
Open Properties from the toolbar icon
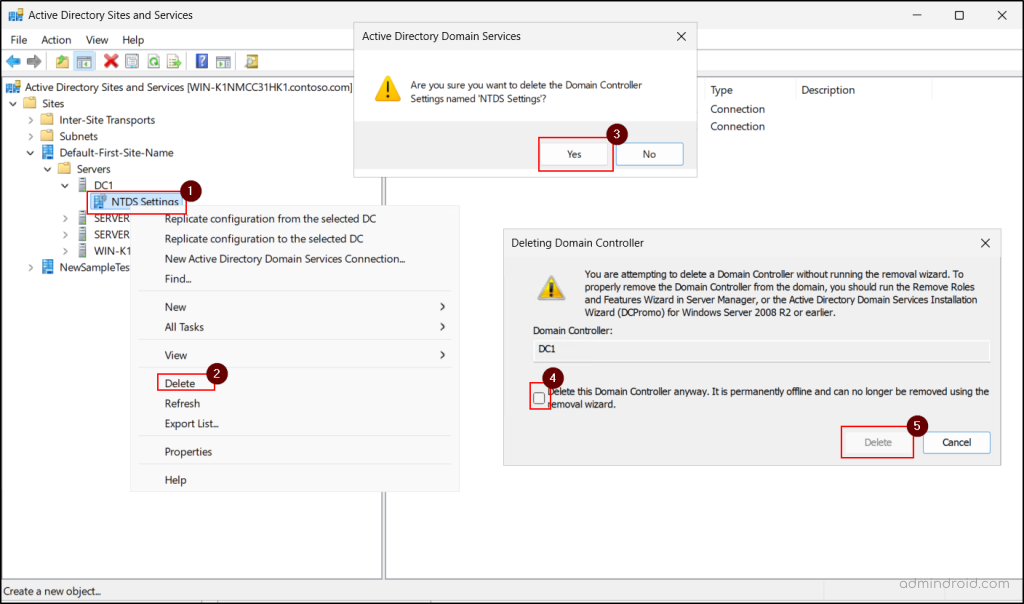coord(133,61)
